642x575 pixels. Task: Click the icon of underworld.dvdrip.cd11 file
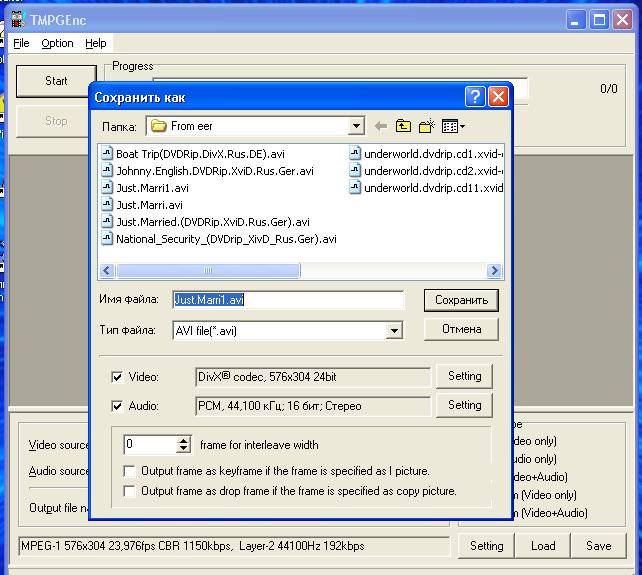click(x=355, y=188)
